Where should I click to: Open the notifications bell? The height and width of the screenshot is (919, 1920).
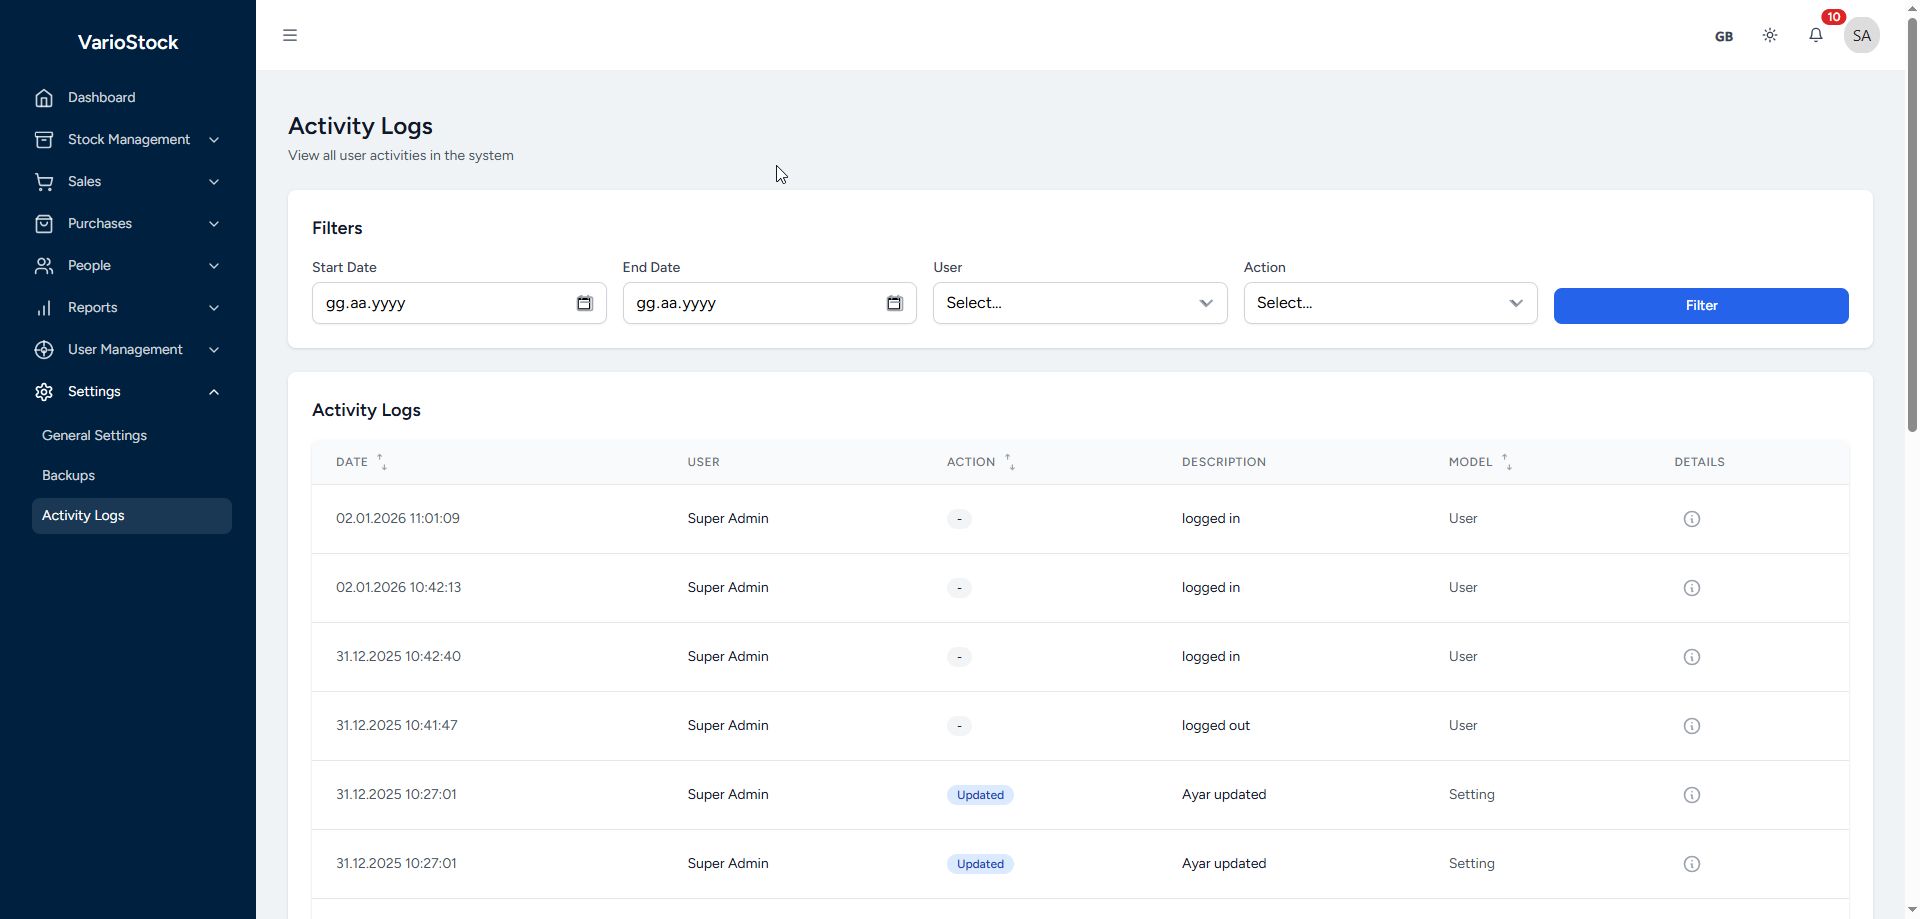[x=1815, y=36]
